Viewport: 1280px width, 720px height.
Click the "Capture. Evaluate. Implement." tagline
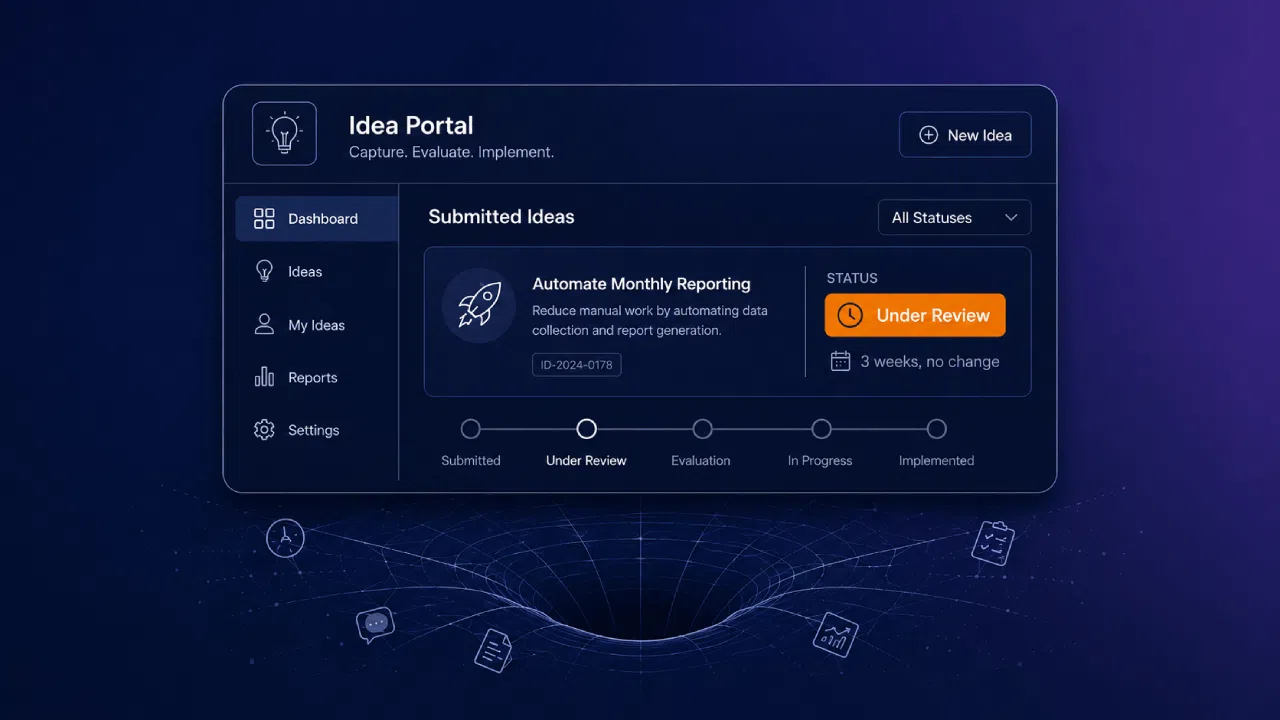pos(451,153)
